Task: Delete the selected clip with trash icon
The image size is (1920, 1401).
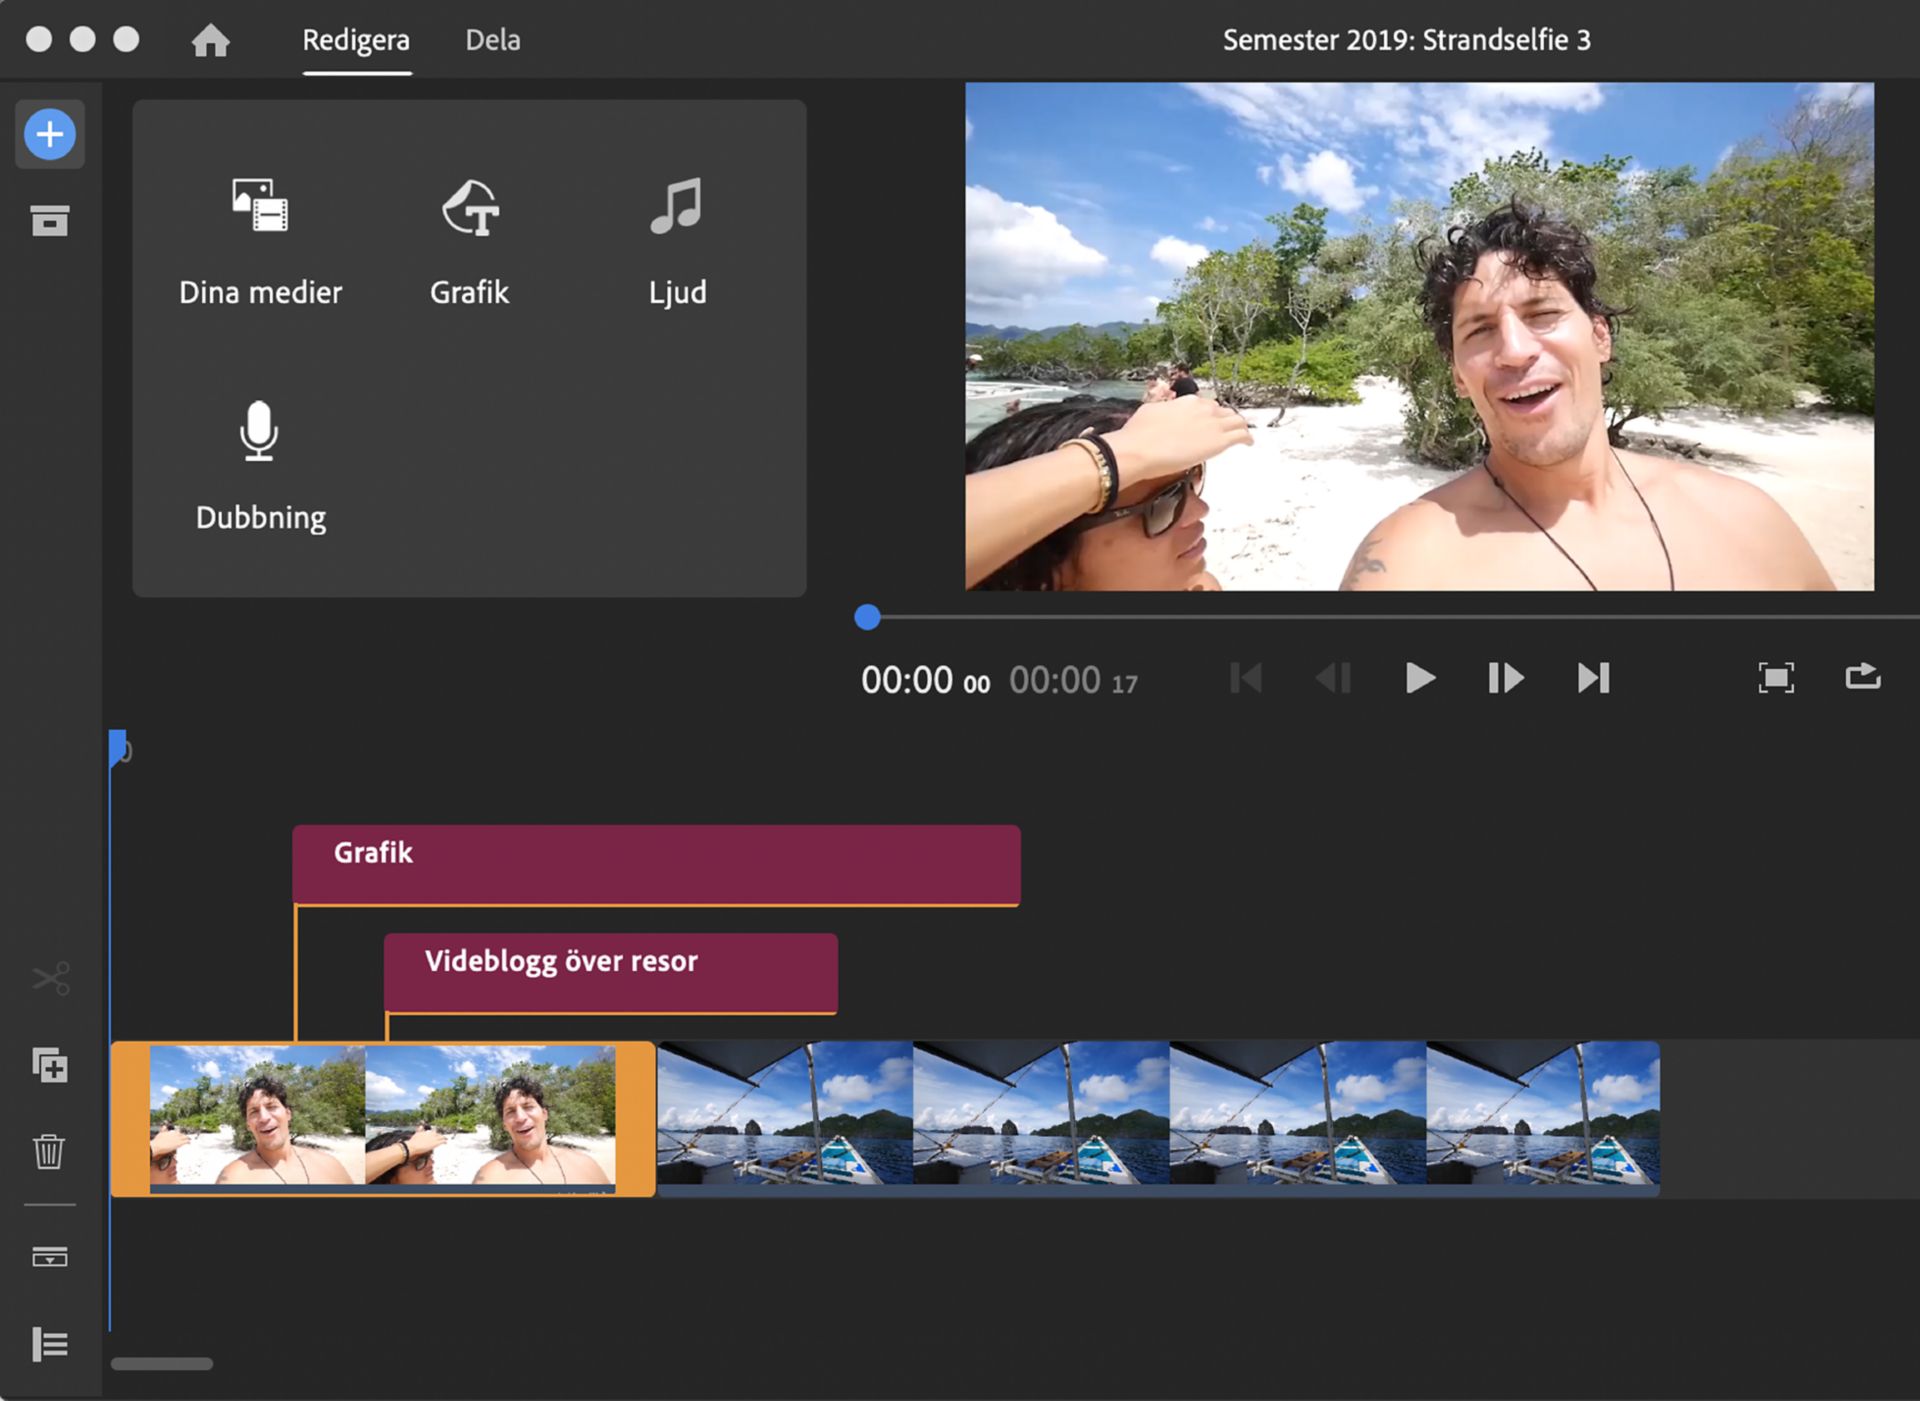Action: tap(49, 1151)
